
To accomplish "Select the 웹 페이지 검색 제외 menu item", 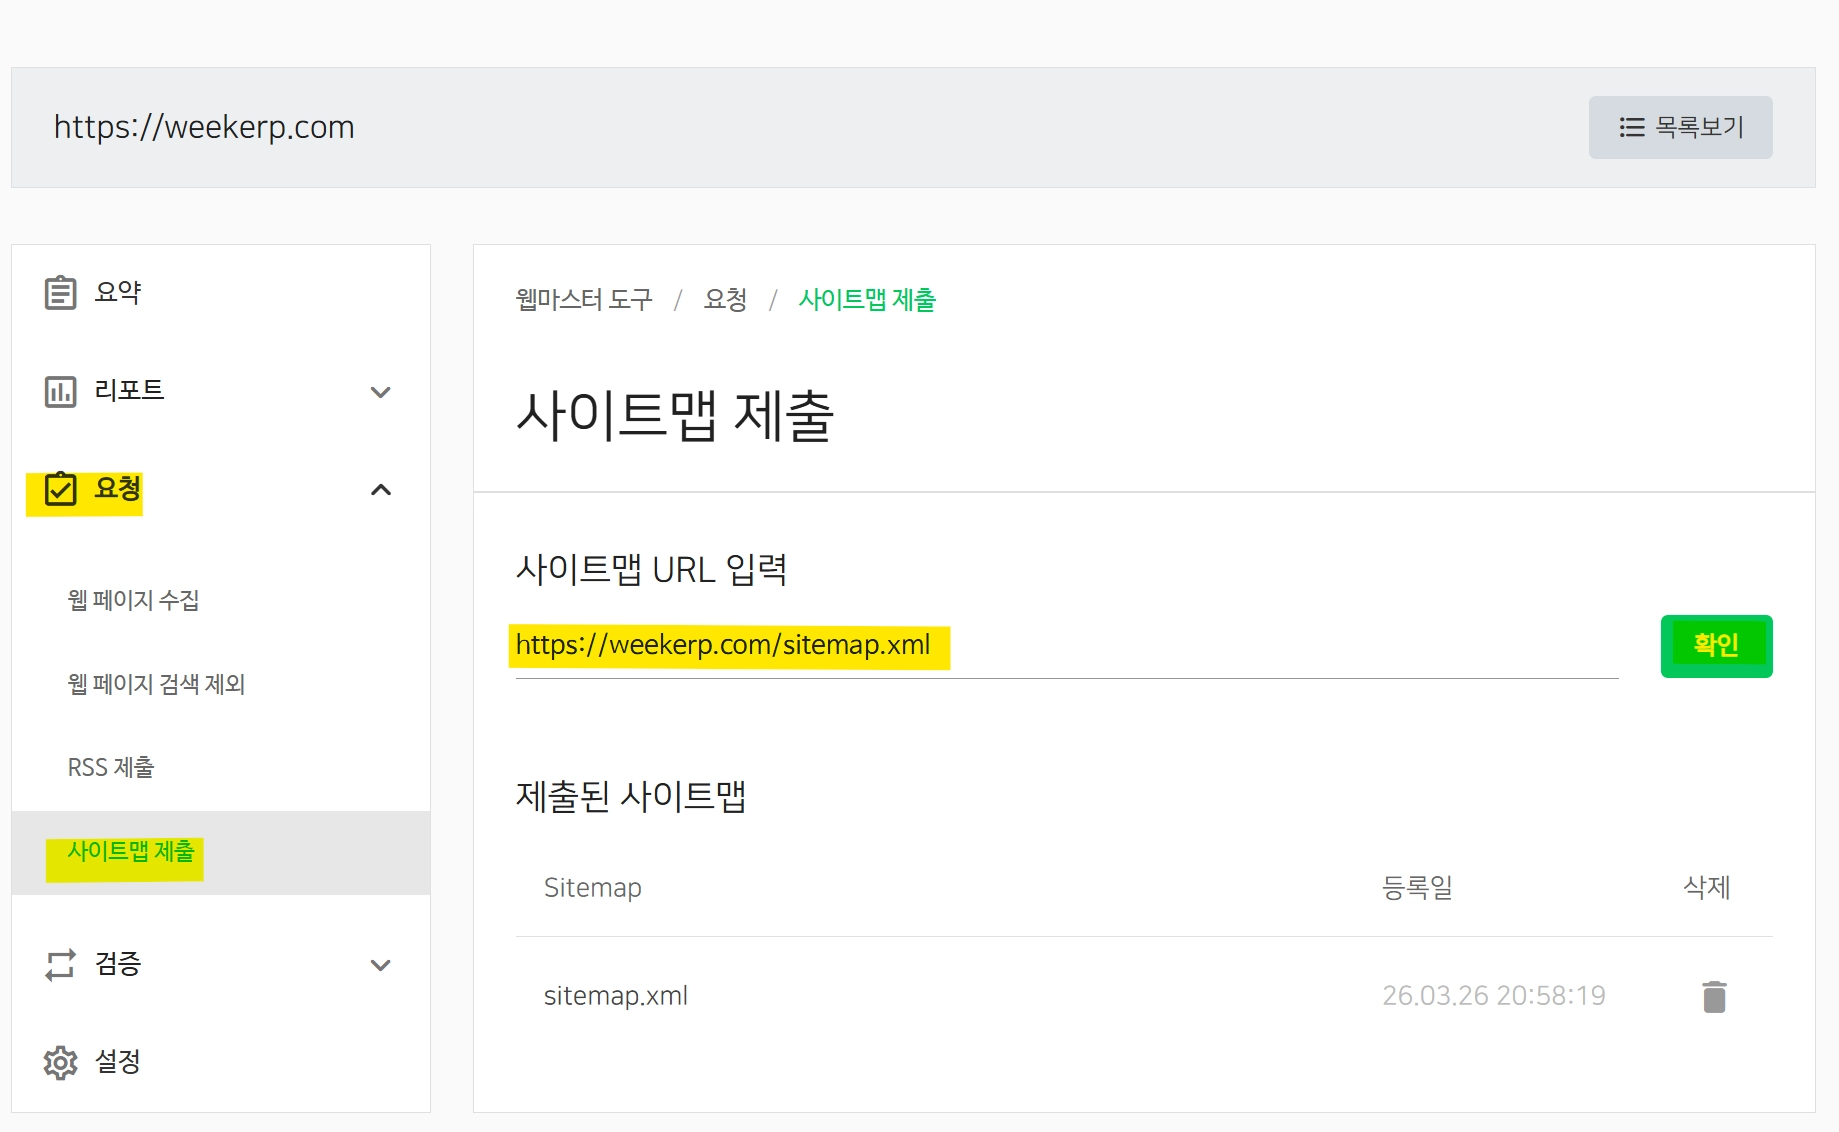I will pos(159,684).
